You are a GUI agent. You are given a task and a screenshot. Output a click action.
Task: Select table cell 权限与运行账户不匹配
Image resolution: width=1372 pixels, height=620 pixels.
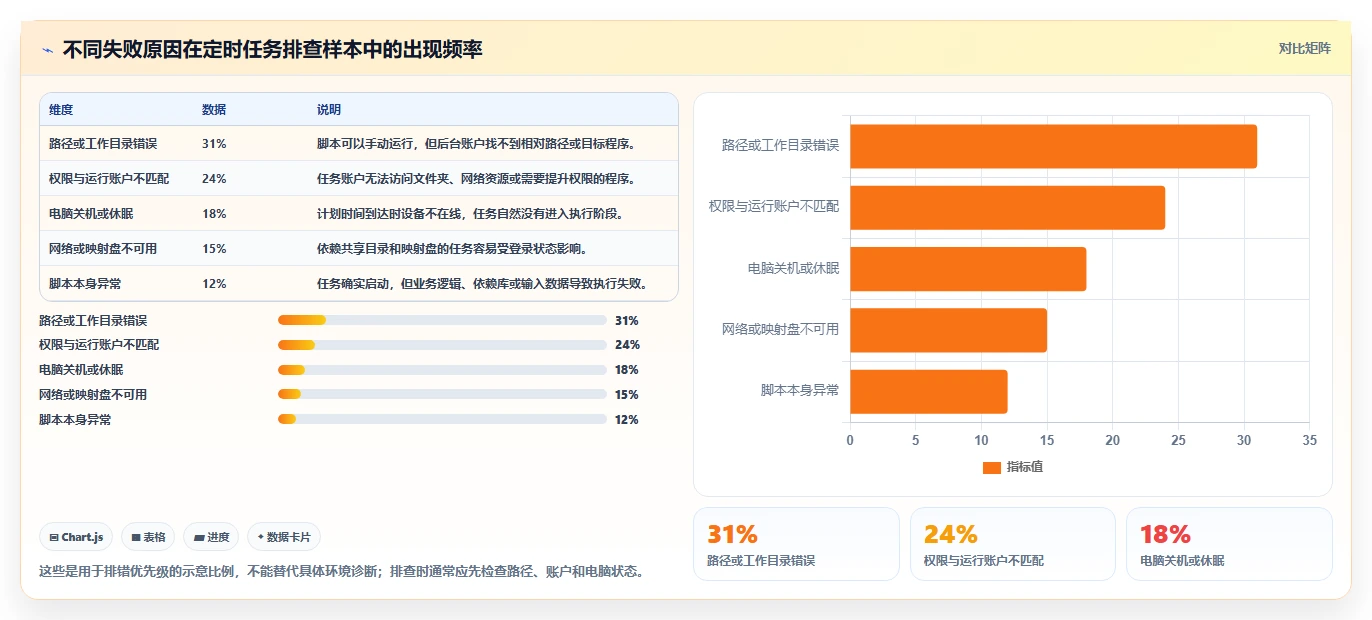pyautogui.click(x=109, y=179)
